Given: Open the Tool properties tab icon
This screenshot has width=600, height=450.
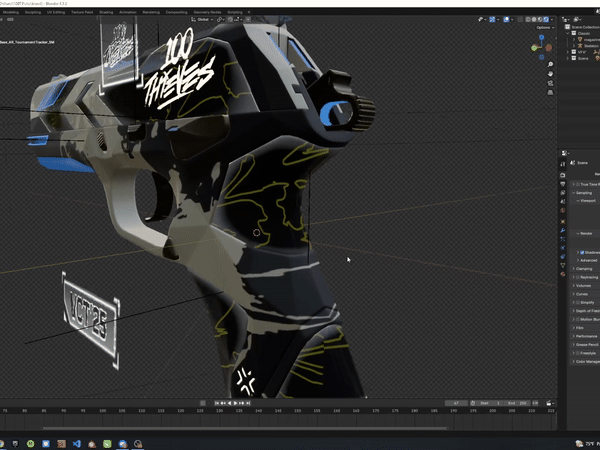Looking at the screenshot, I should pyautogui.click(x=562, y=164).
